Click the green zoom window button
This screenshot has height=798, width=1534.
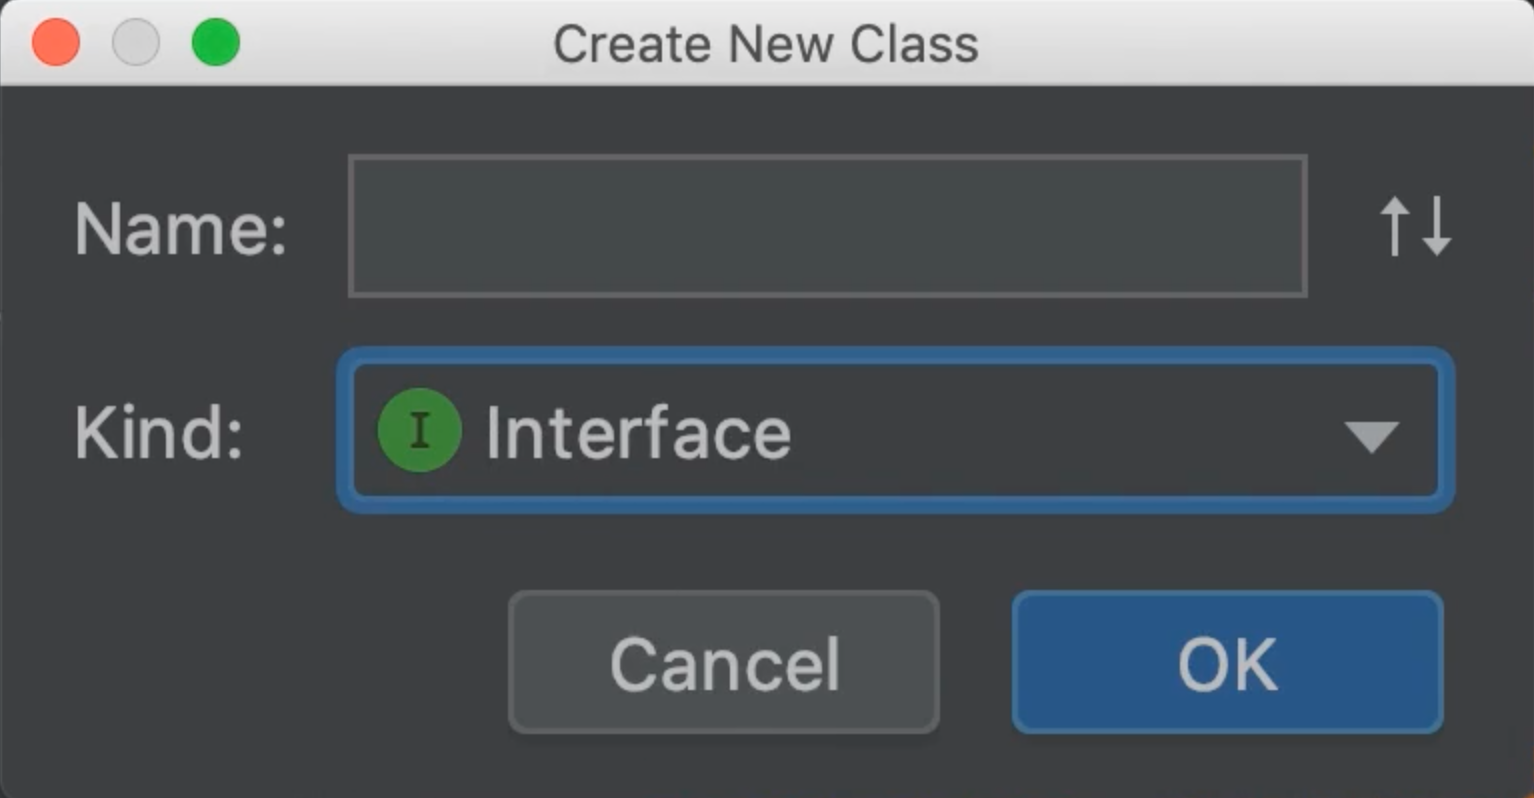click(215, 43)
